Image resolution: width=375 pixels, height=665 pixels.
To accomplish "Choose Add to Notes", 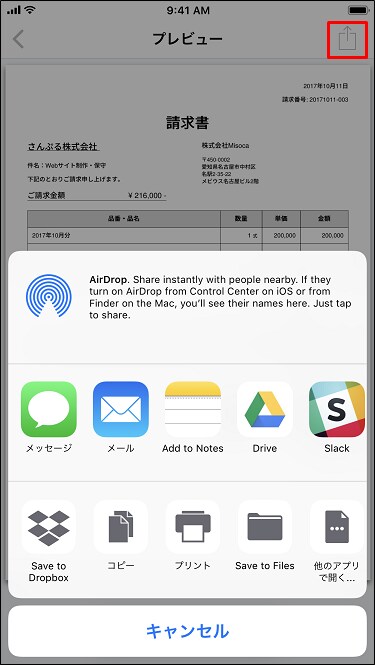I will pyautogui.click(x=193, y=409).
